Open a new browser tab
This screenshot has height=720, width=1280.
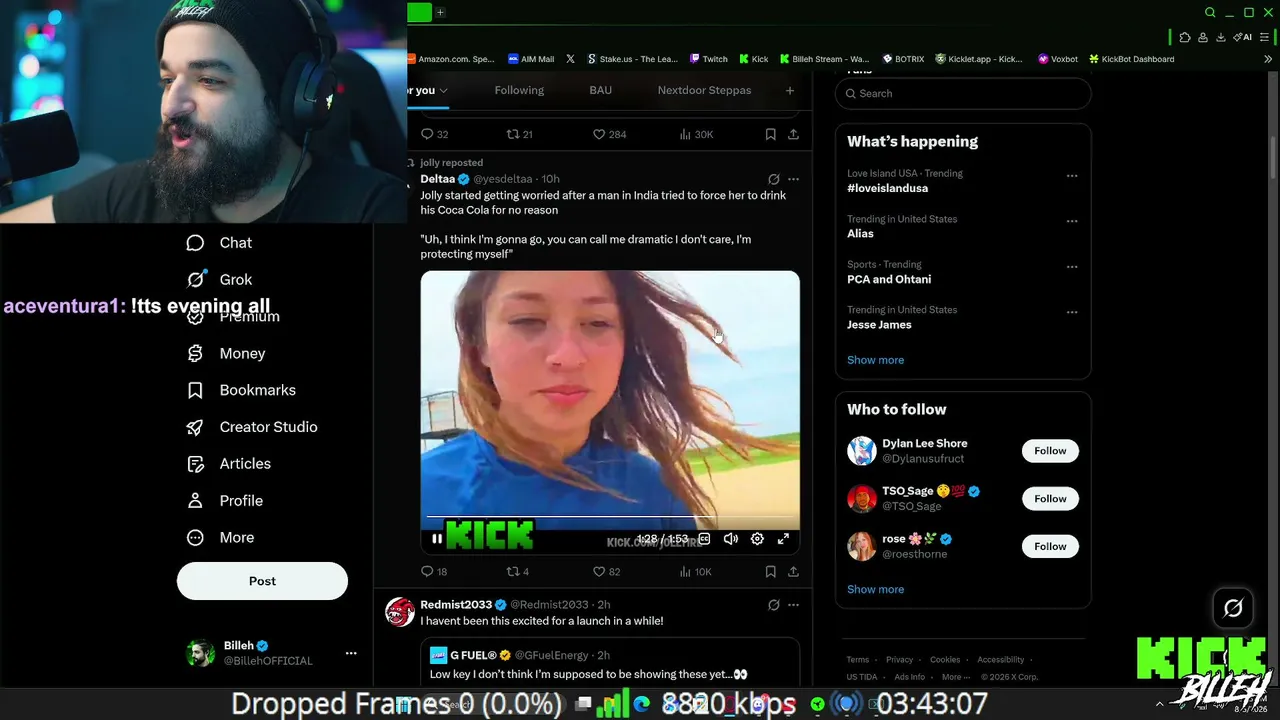point(440,12)
